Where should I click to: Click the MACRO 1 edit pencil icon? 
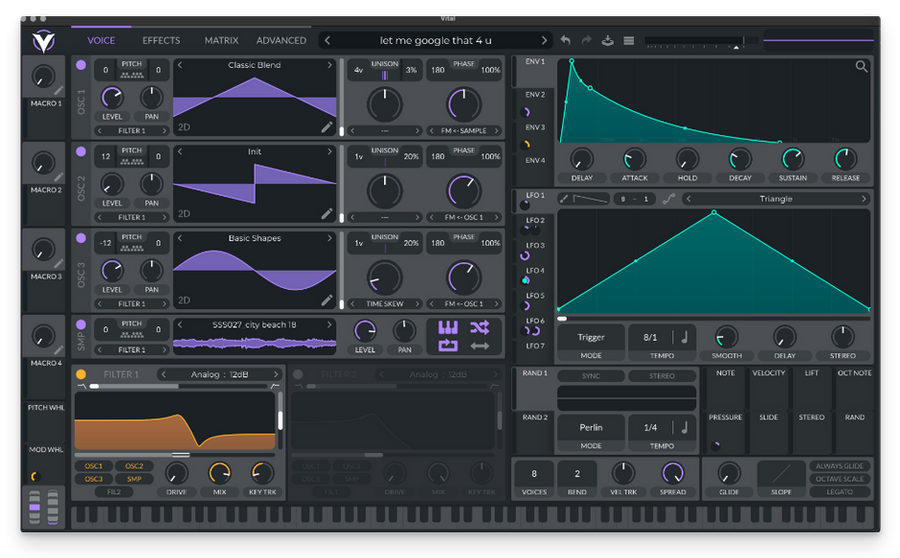click(59, 91)
